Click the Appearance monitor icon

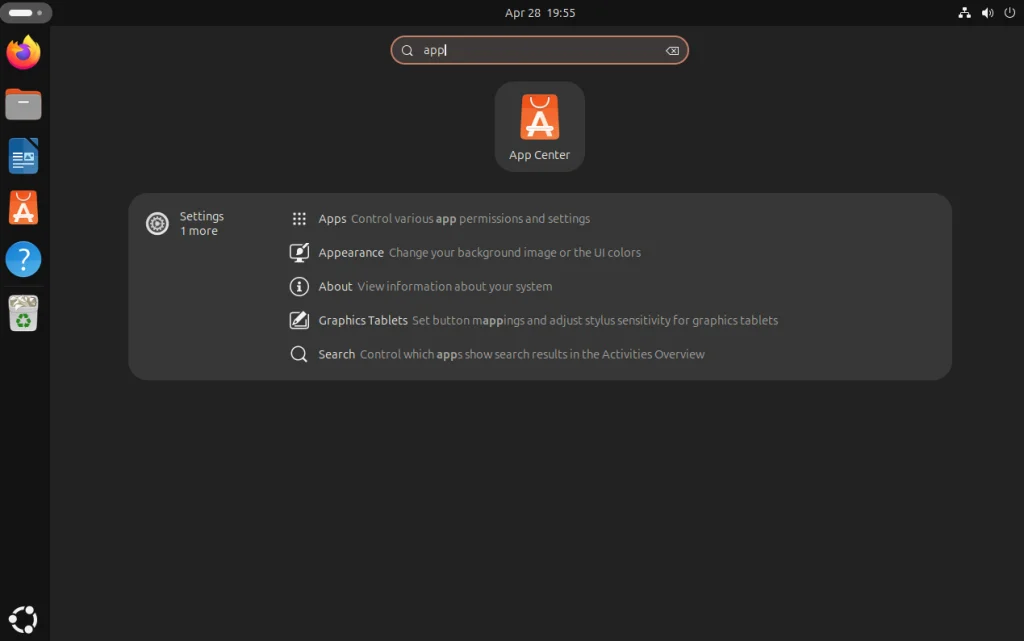(299, 253)
